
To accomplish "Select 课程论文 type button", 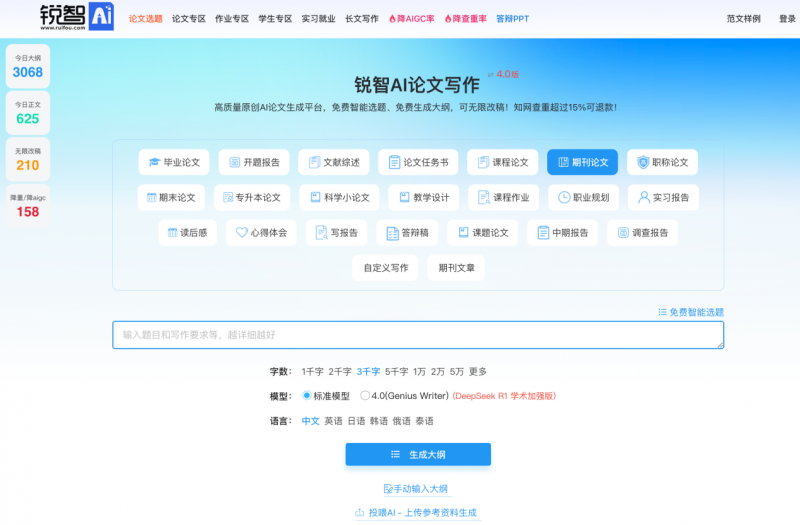I will click(x=503, y=162).
